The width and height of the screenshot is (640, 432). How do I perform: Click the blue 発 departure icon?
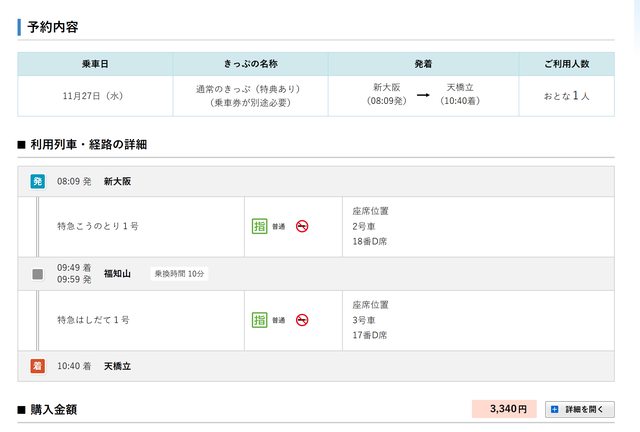(38, 181)
